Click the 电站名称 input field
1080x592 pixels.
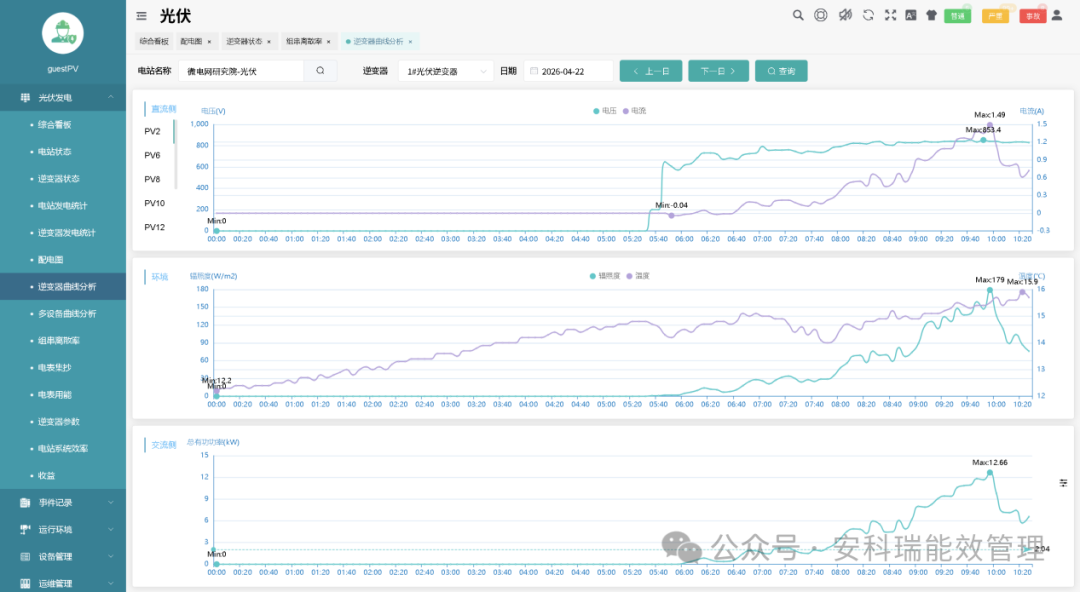241,71
